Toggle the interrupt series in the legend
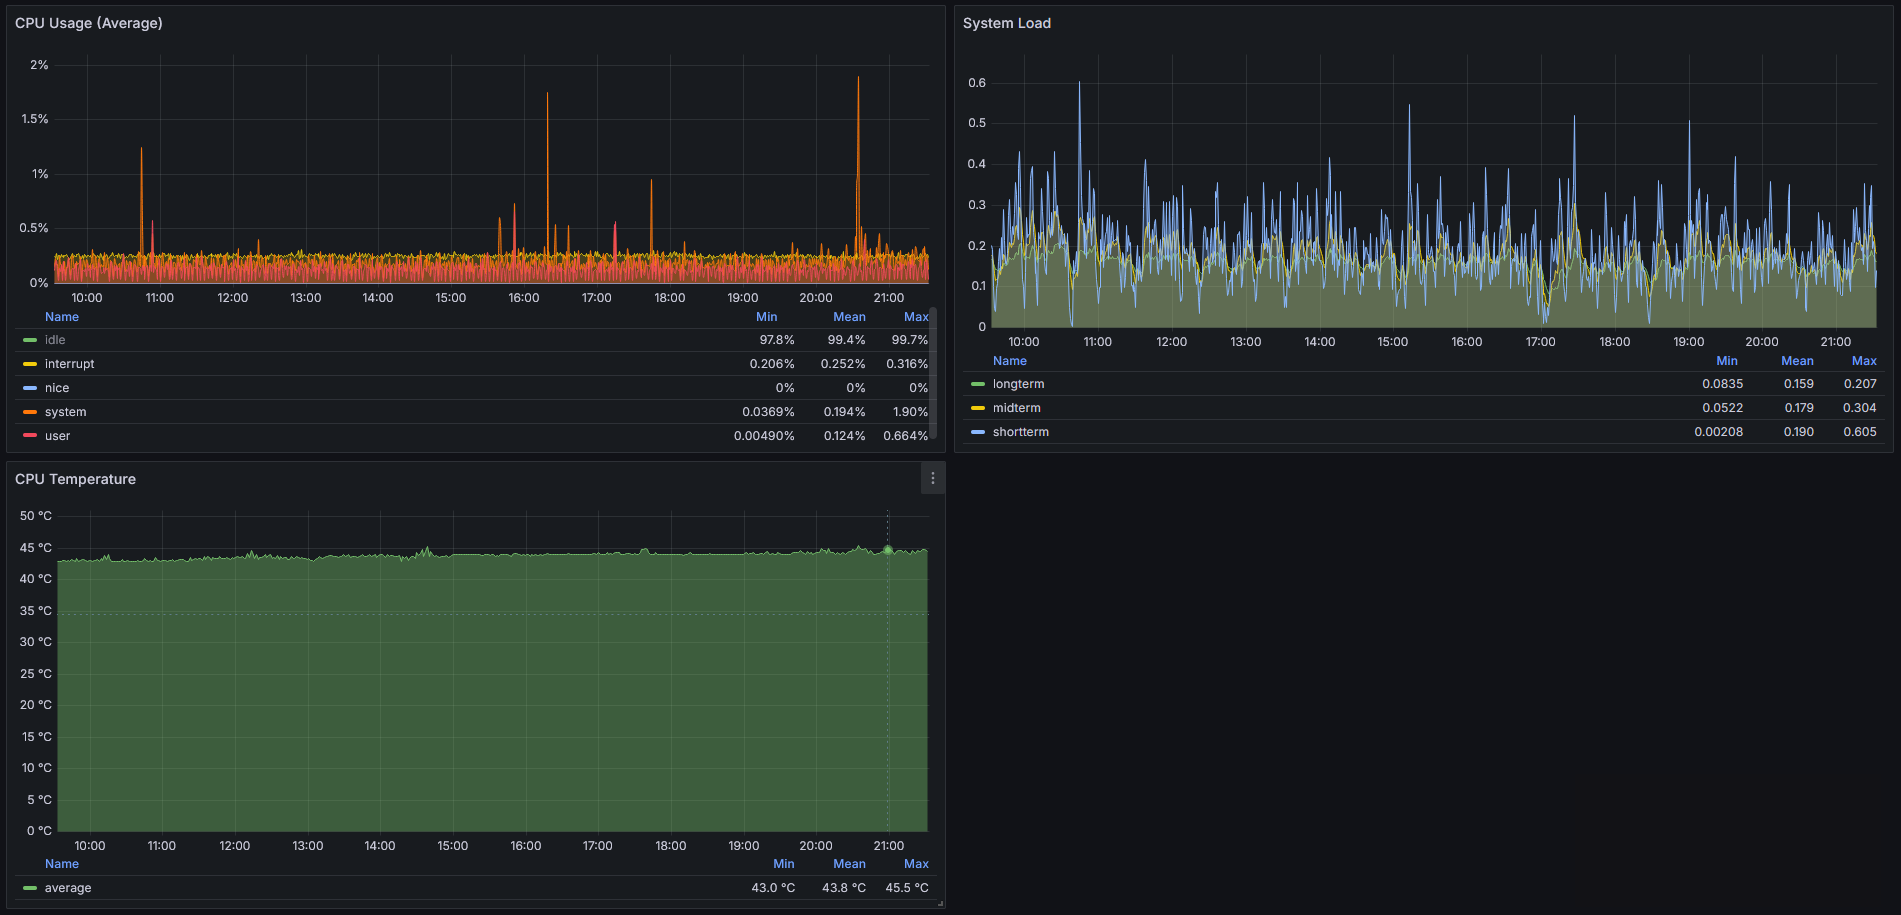This screenshot has width=1901, height=915. click(70, 364)
